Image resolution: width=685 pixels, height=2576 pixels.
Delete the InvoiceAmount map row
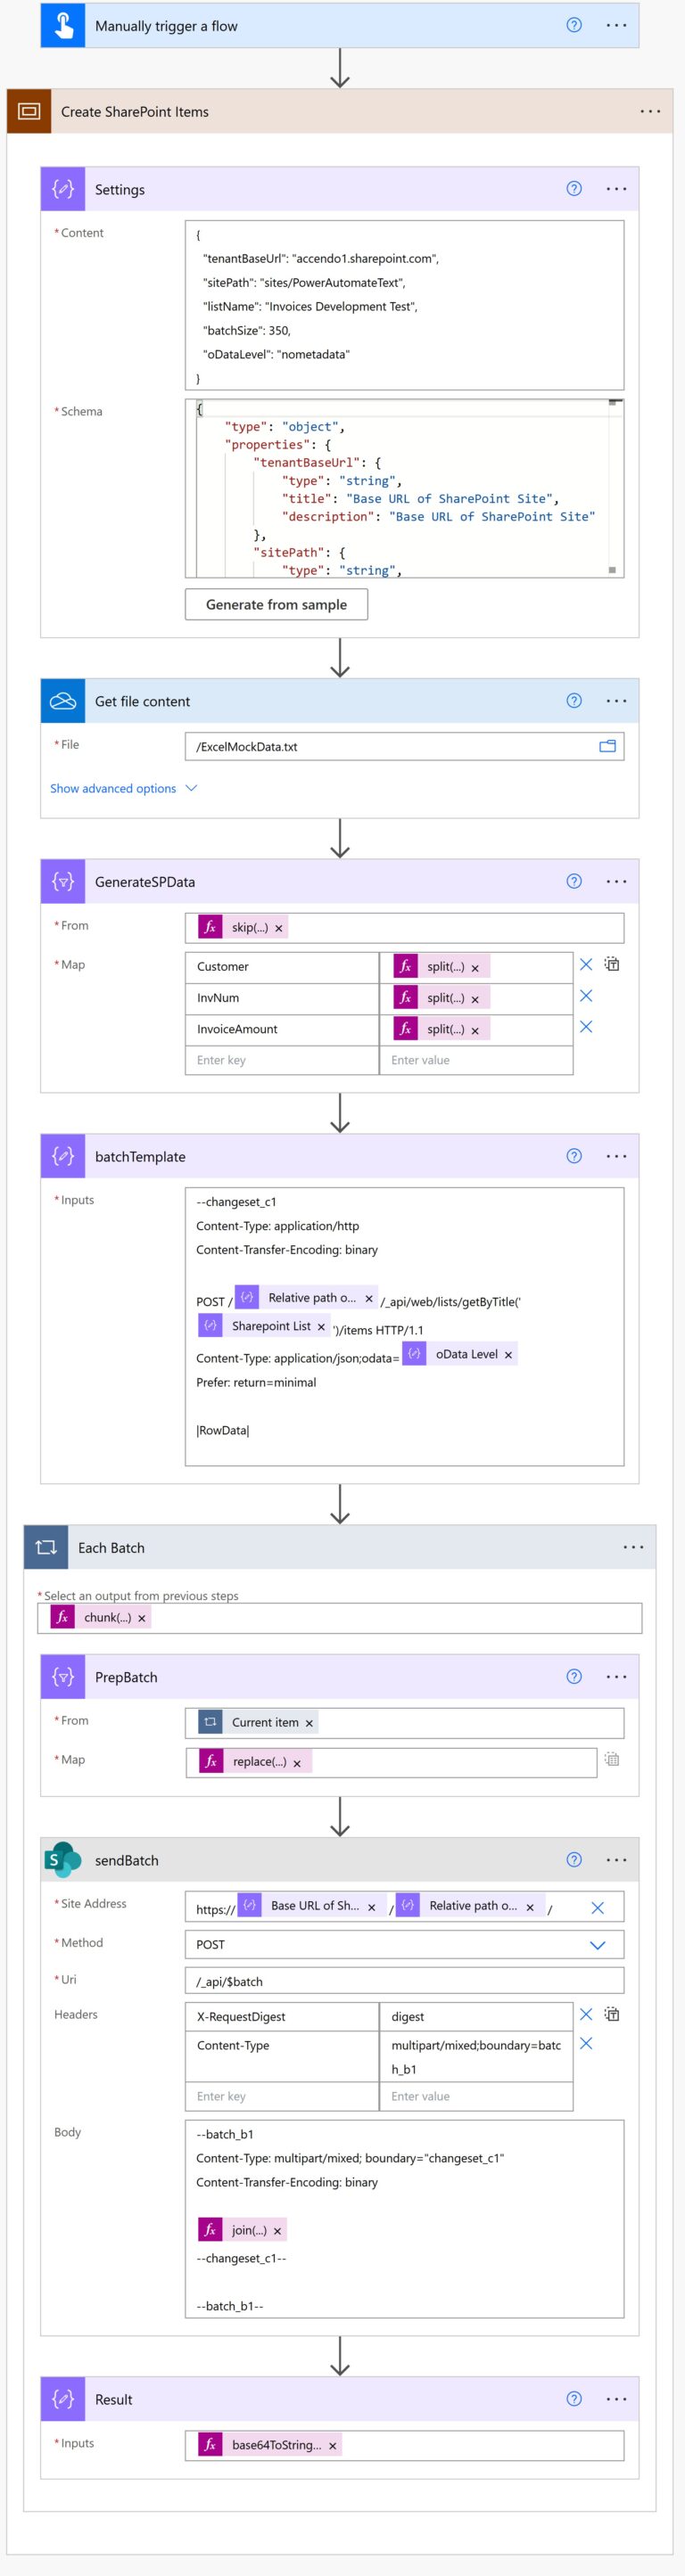tap(586, 1027)
